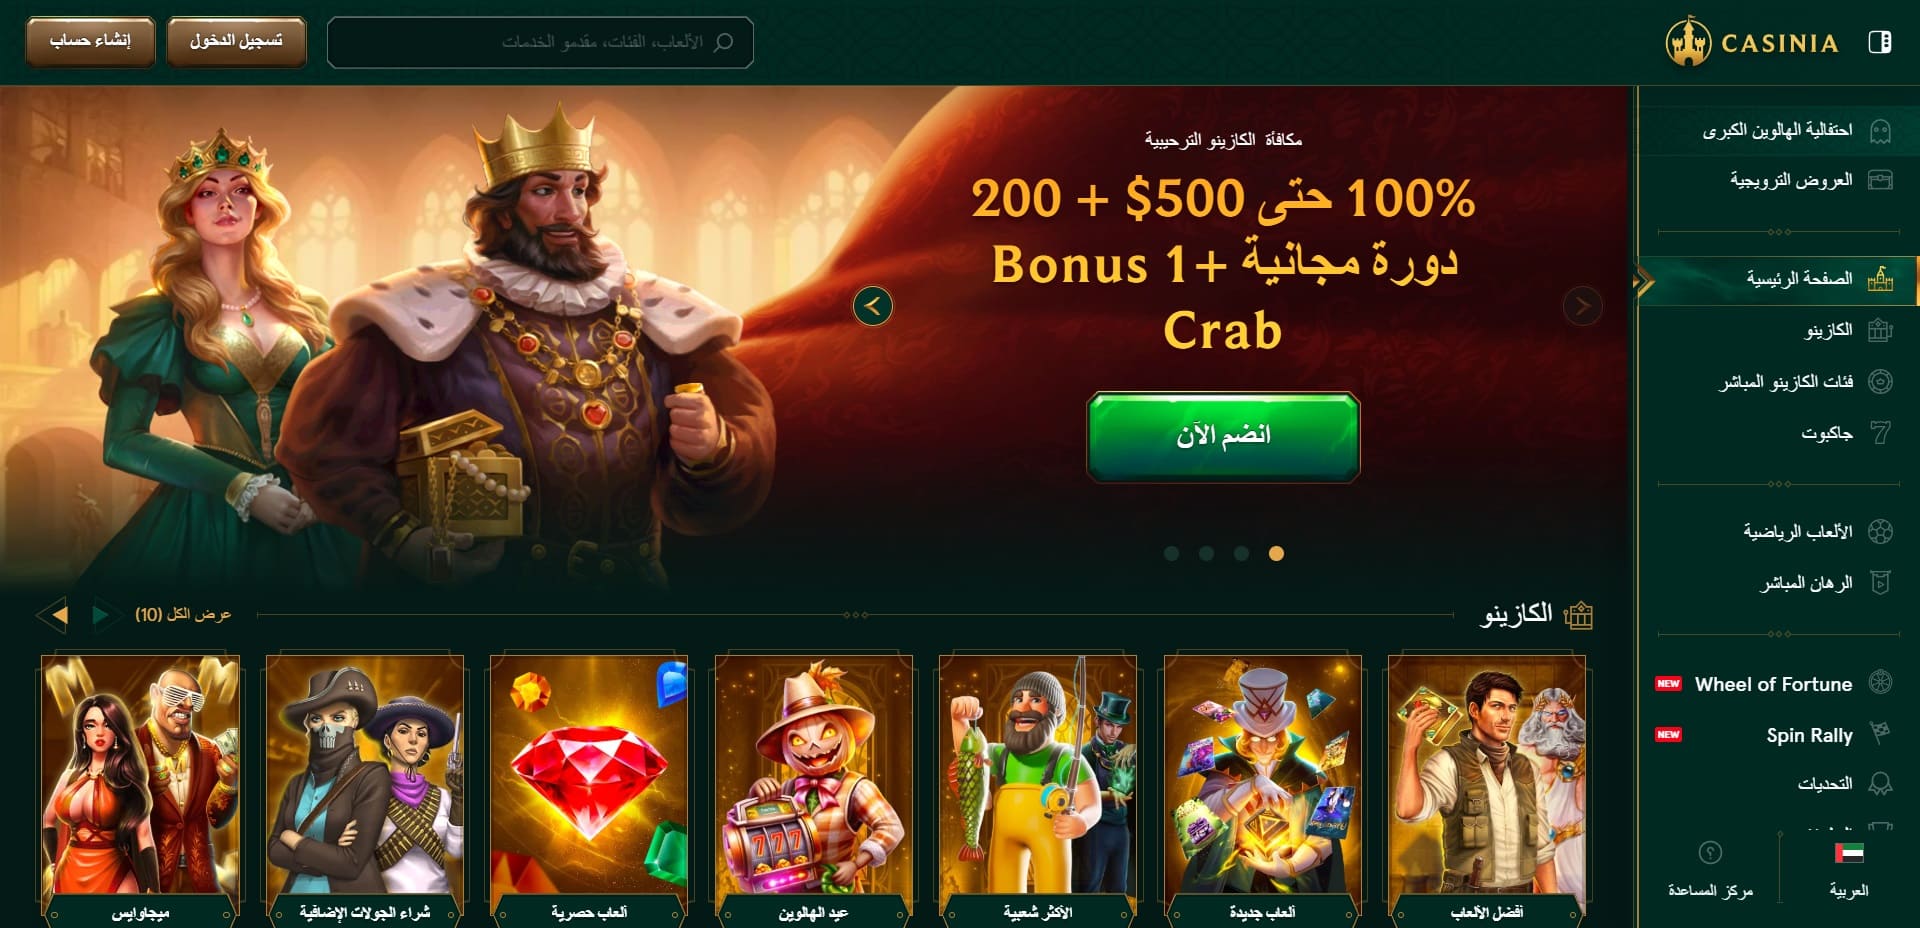This screenshot has width=1920, height=928.
Task: Click the sports football icon in the sidebar
Action: point(1880,531)
